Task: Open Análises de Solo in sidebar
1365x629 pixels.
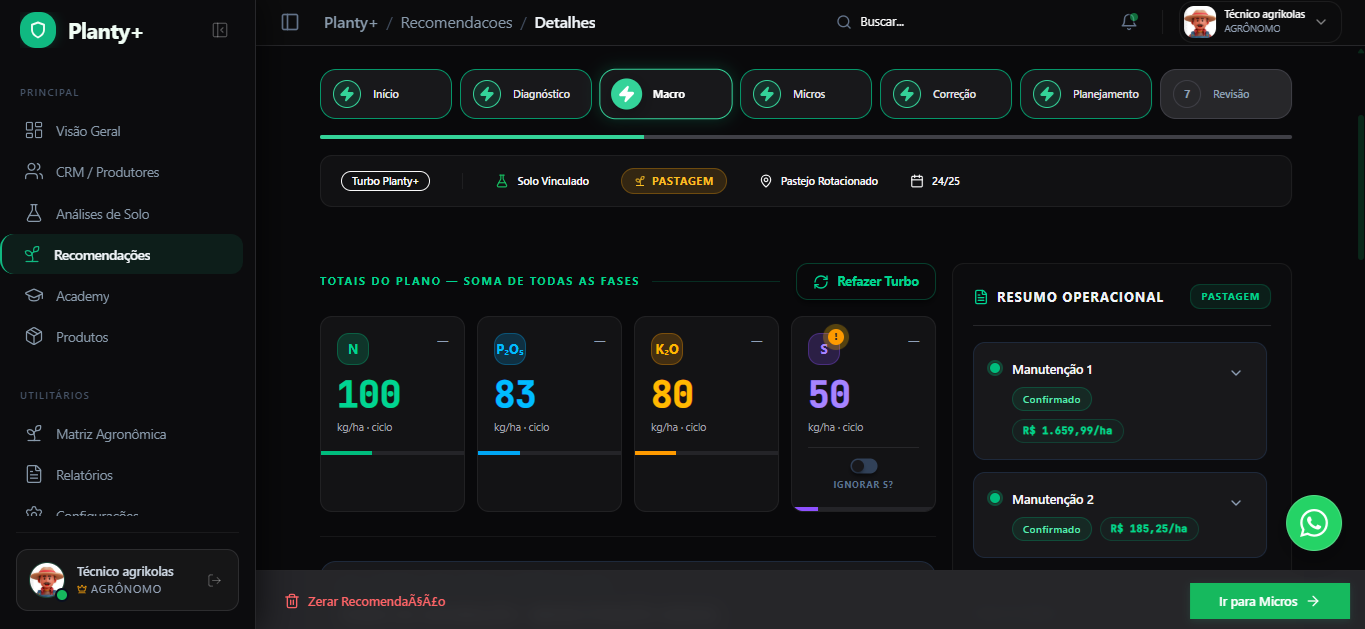Action: click(x=102, y=214)
